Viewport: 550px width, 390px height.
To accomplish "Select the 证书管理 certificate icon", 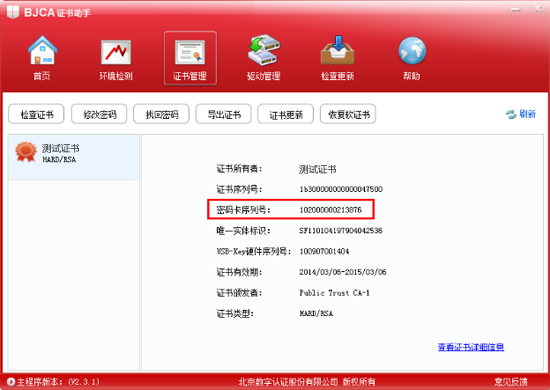I will [x=190, y=53].
